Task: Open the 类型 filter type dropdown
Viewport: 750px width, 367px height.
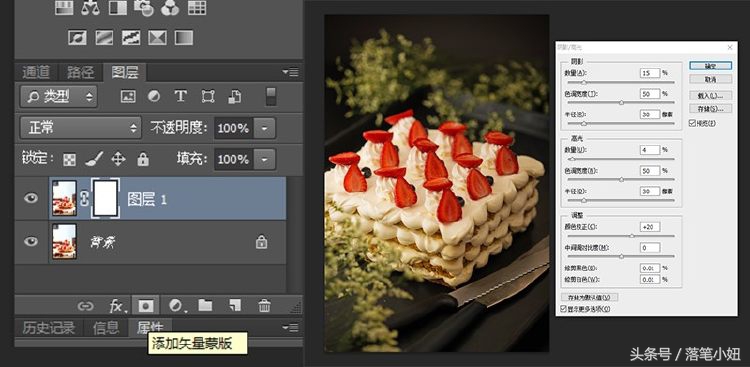Action: [x=58, y=97]
